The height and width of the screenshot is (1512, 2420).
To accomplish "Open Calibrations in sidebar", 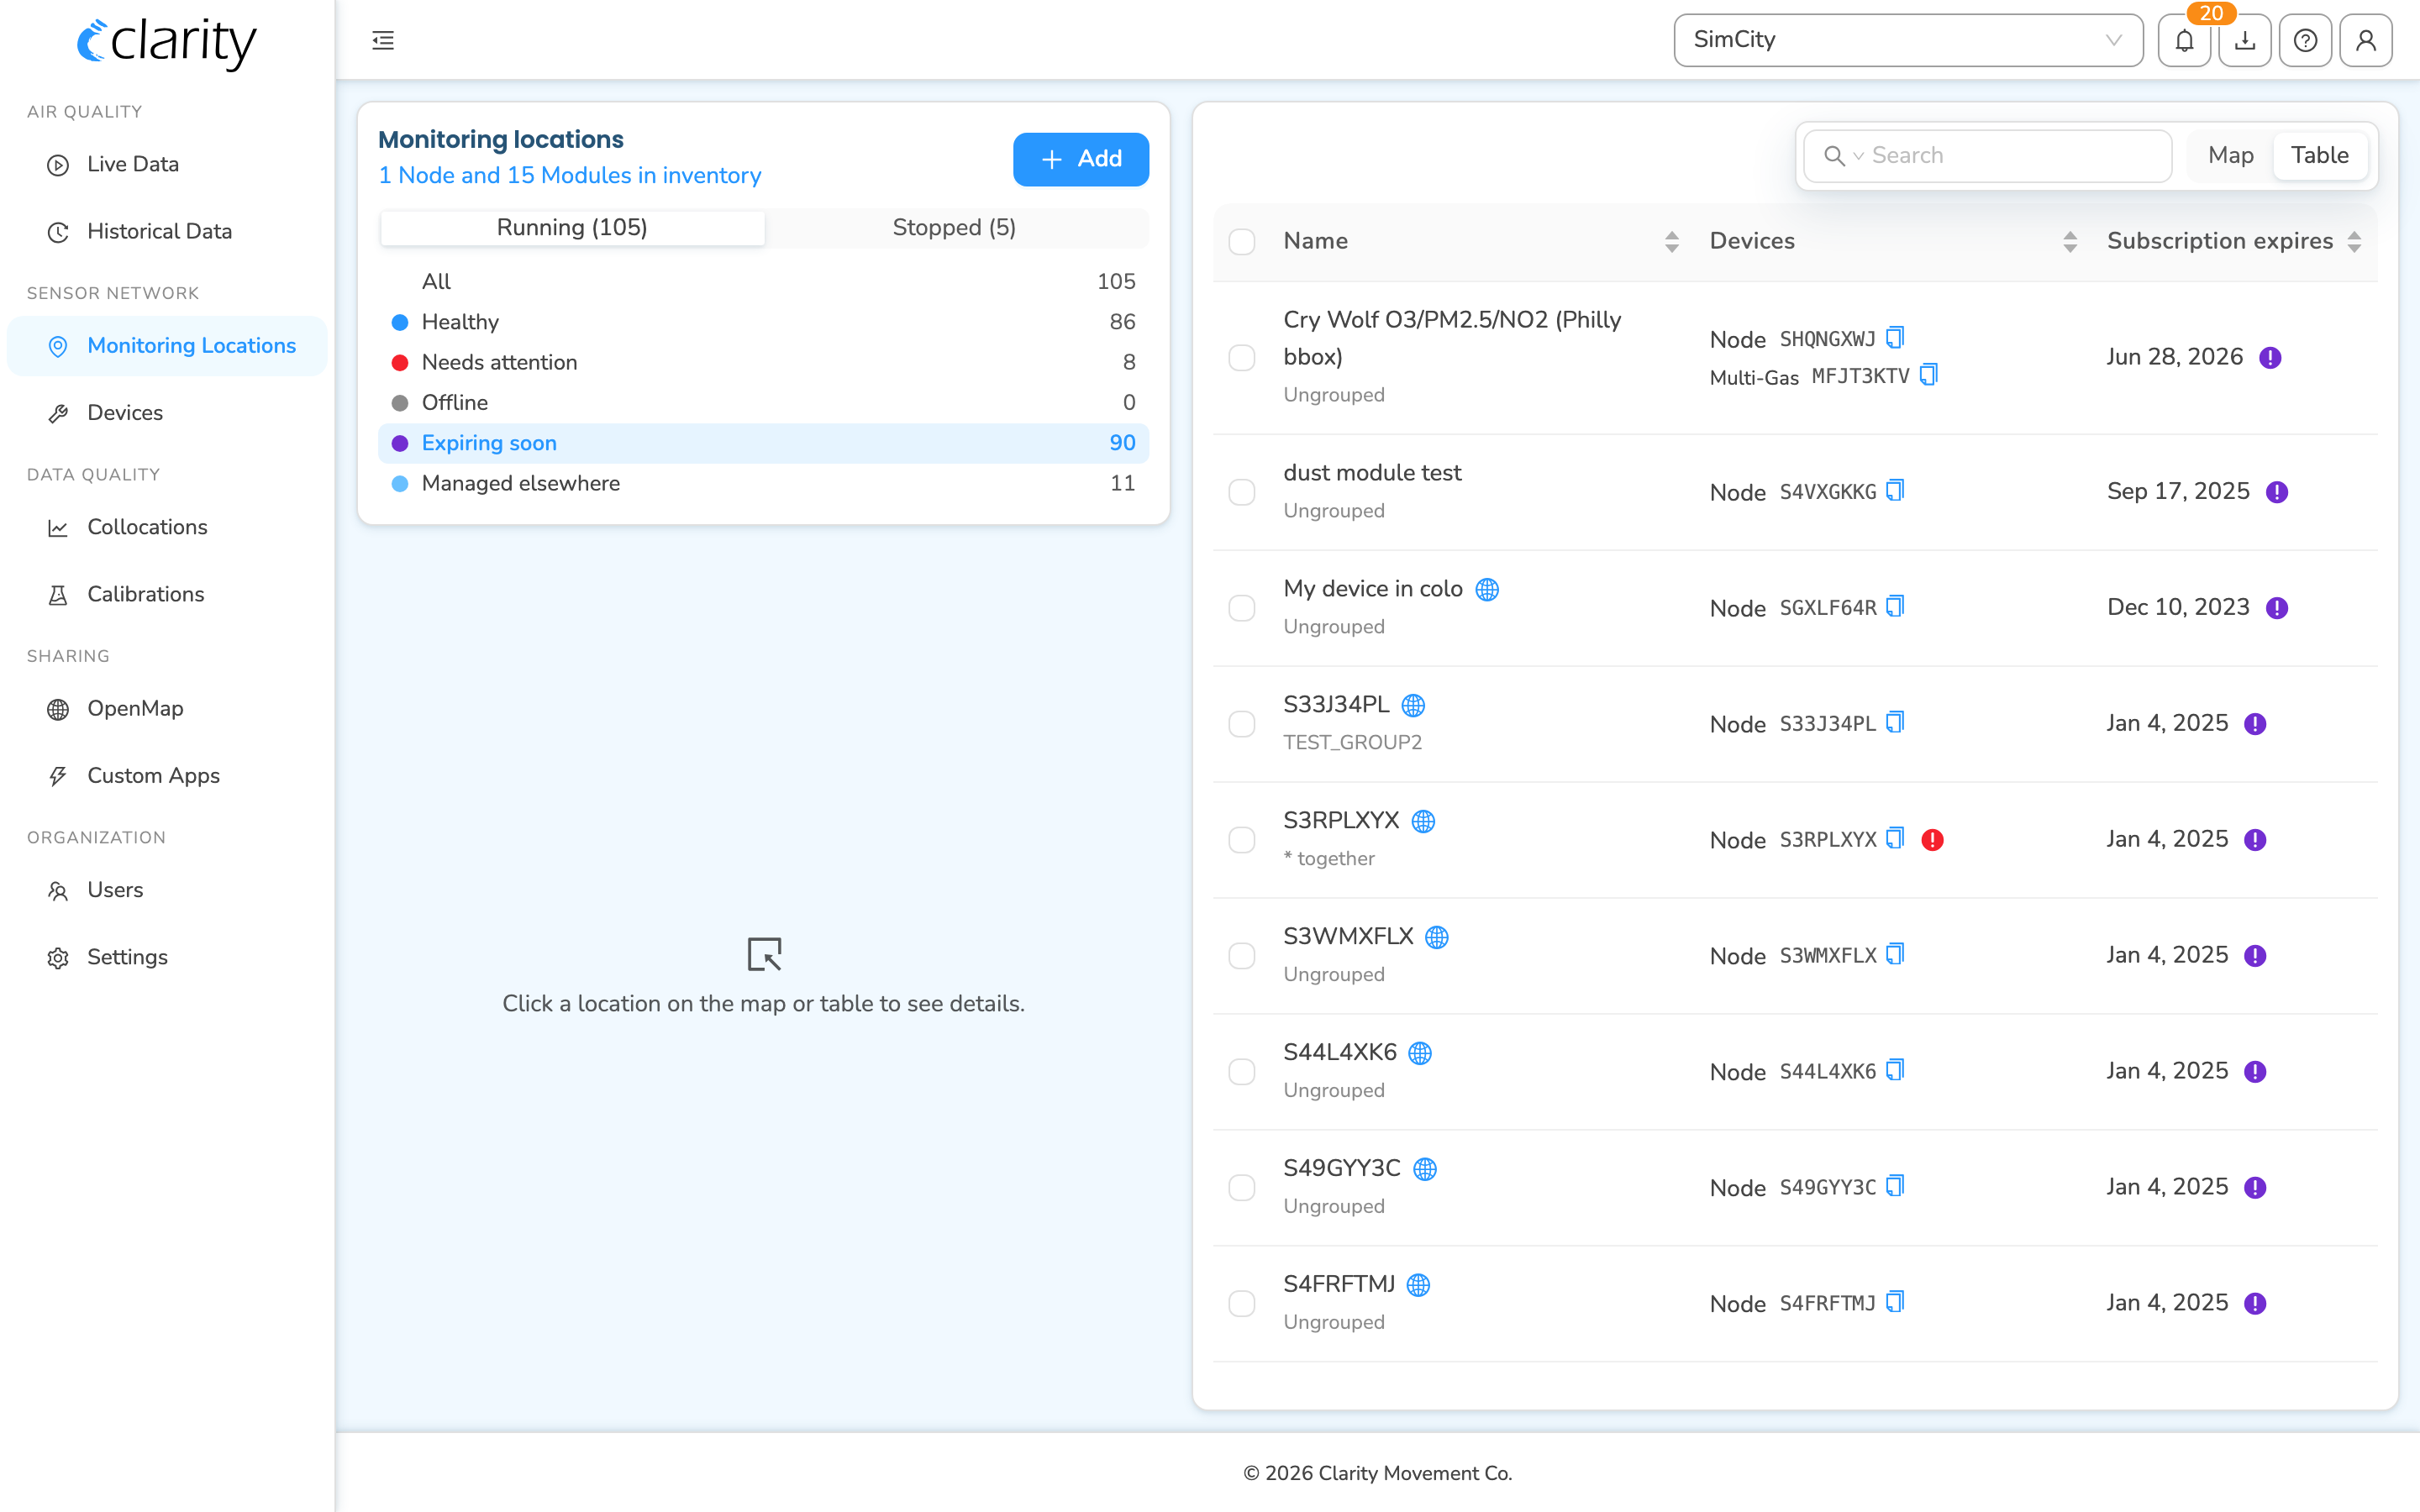I will (167, 595).
